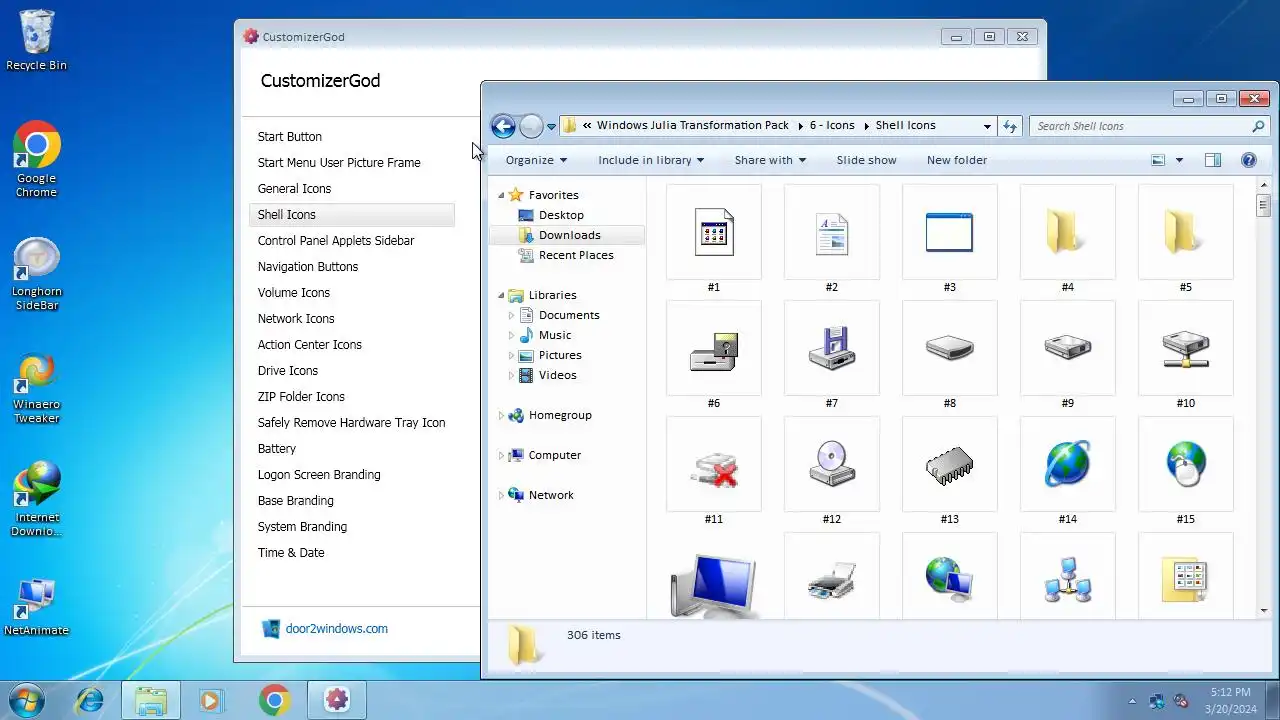Refresh the Shell Icons folder address
Screen dimensions: 1280x720
point(1010,126)
